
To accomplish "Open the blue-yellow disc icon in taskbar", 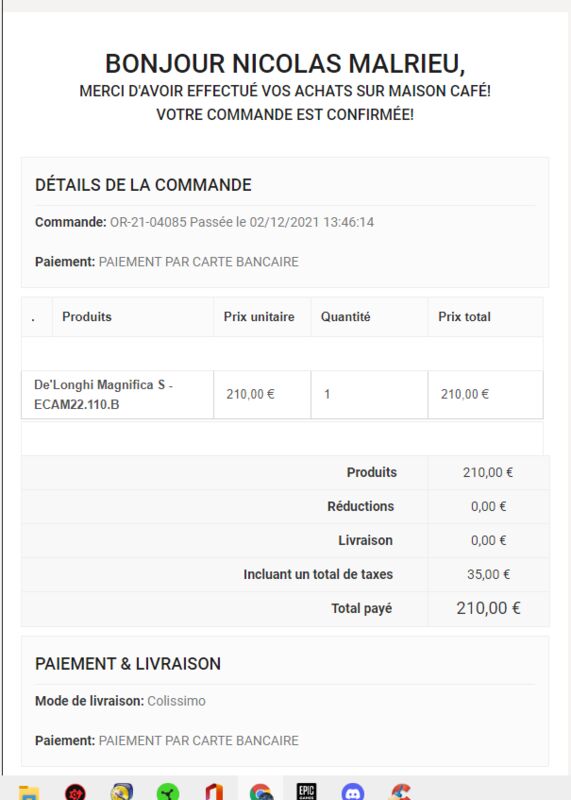I will click(122, 793).
